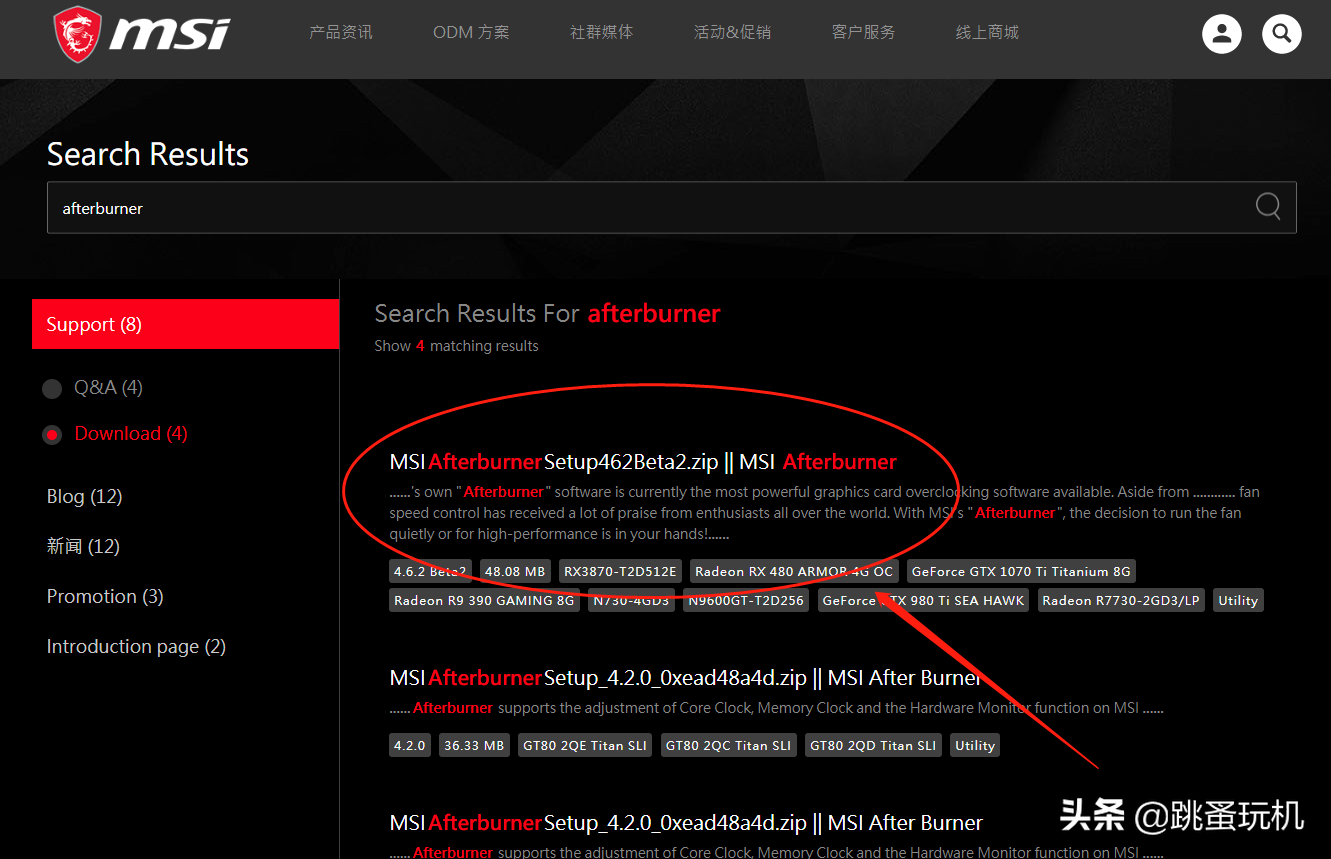Select the Download (4) filter

click(x=115, y=434)
